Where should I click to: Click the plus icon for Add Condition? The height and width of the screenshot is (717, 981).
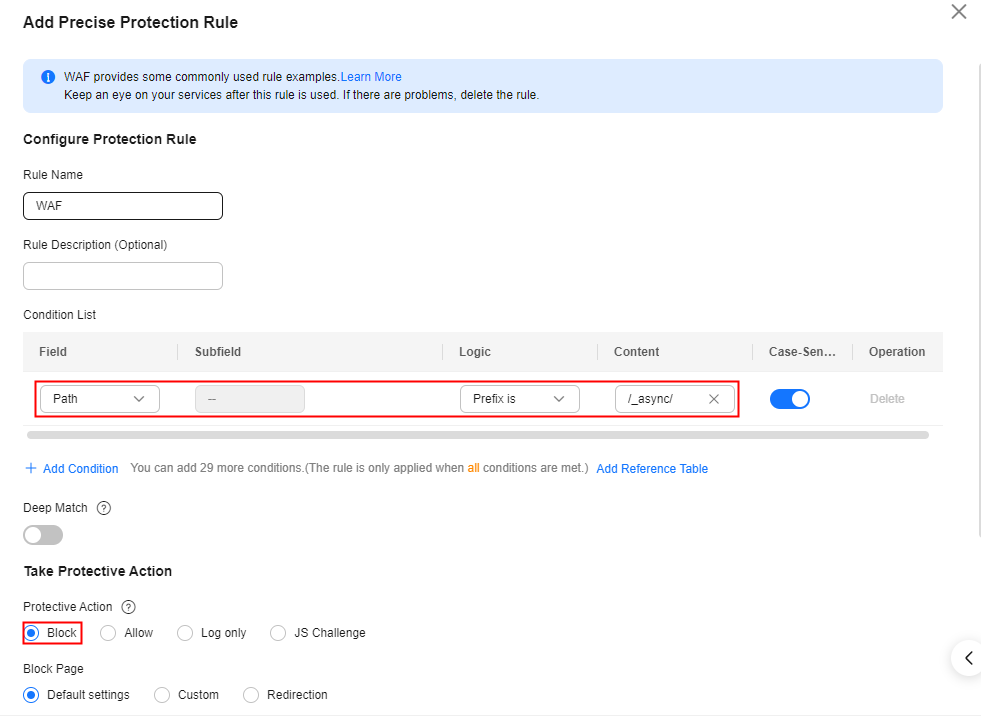tap(31, 468)
